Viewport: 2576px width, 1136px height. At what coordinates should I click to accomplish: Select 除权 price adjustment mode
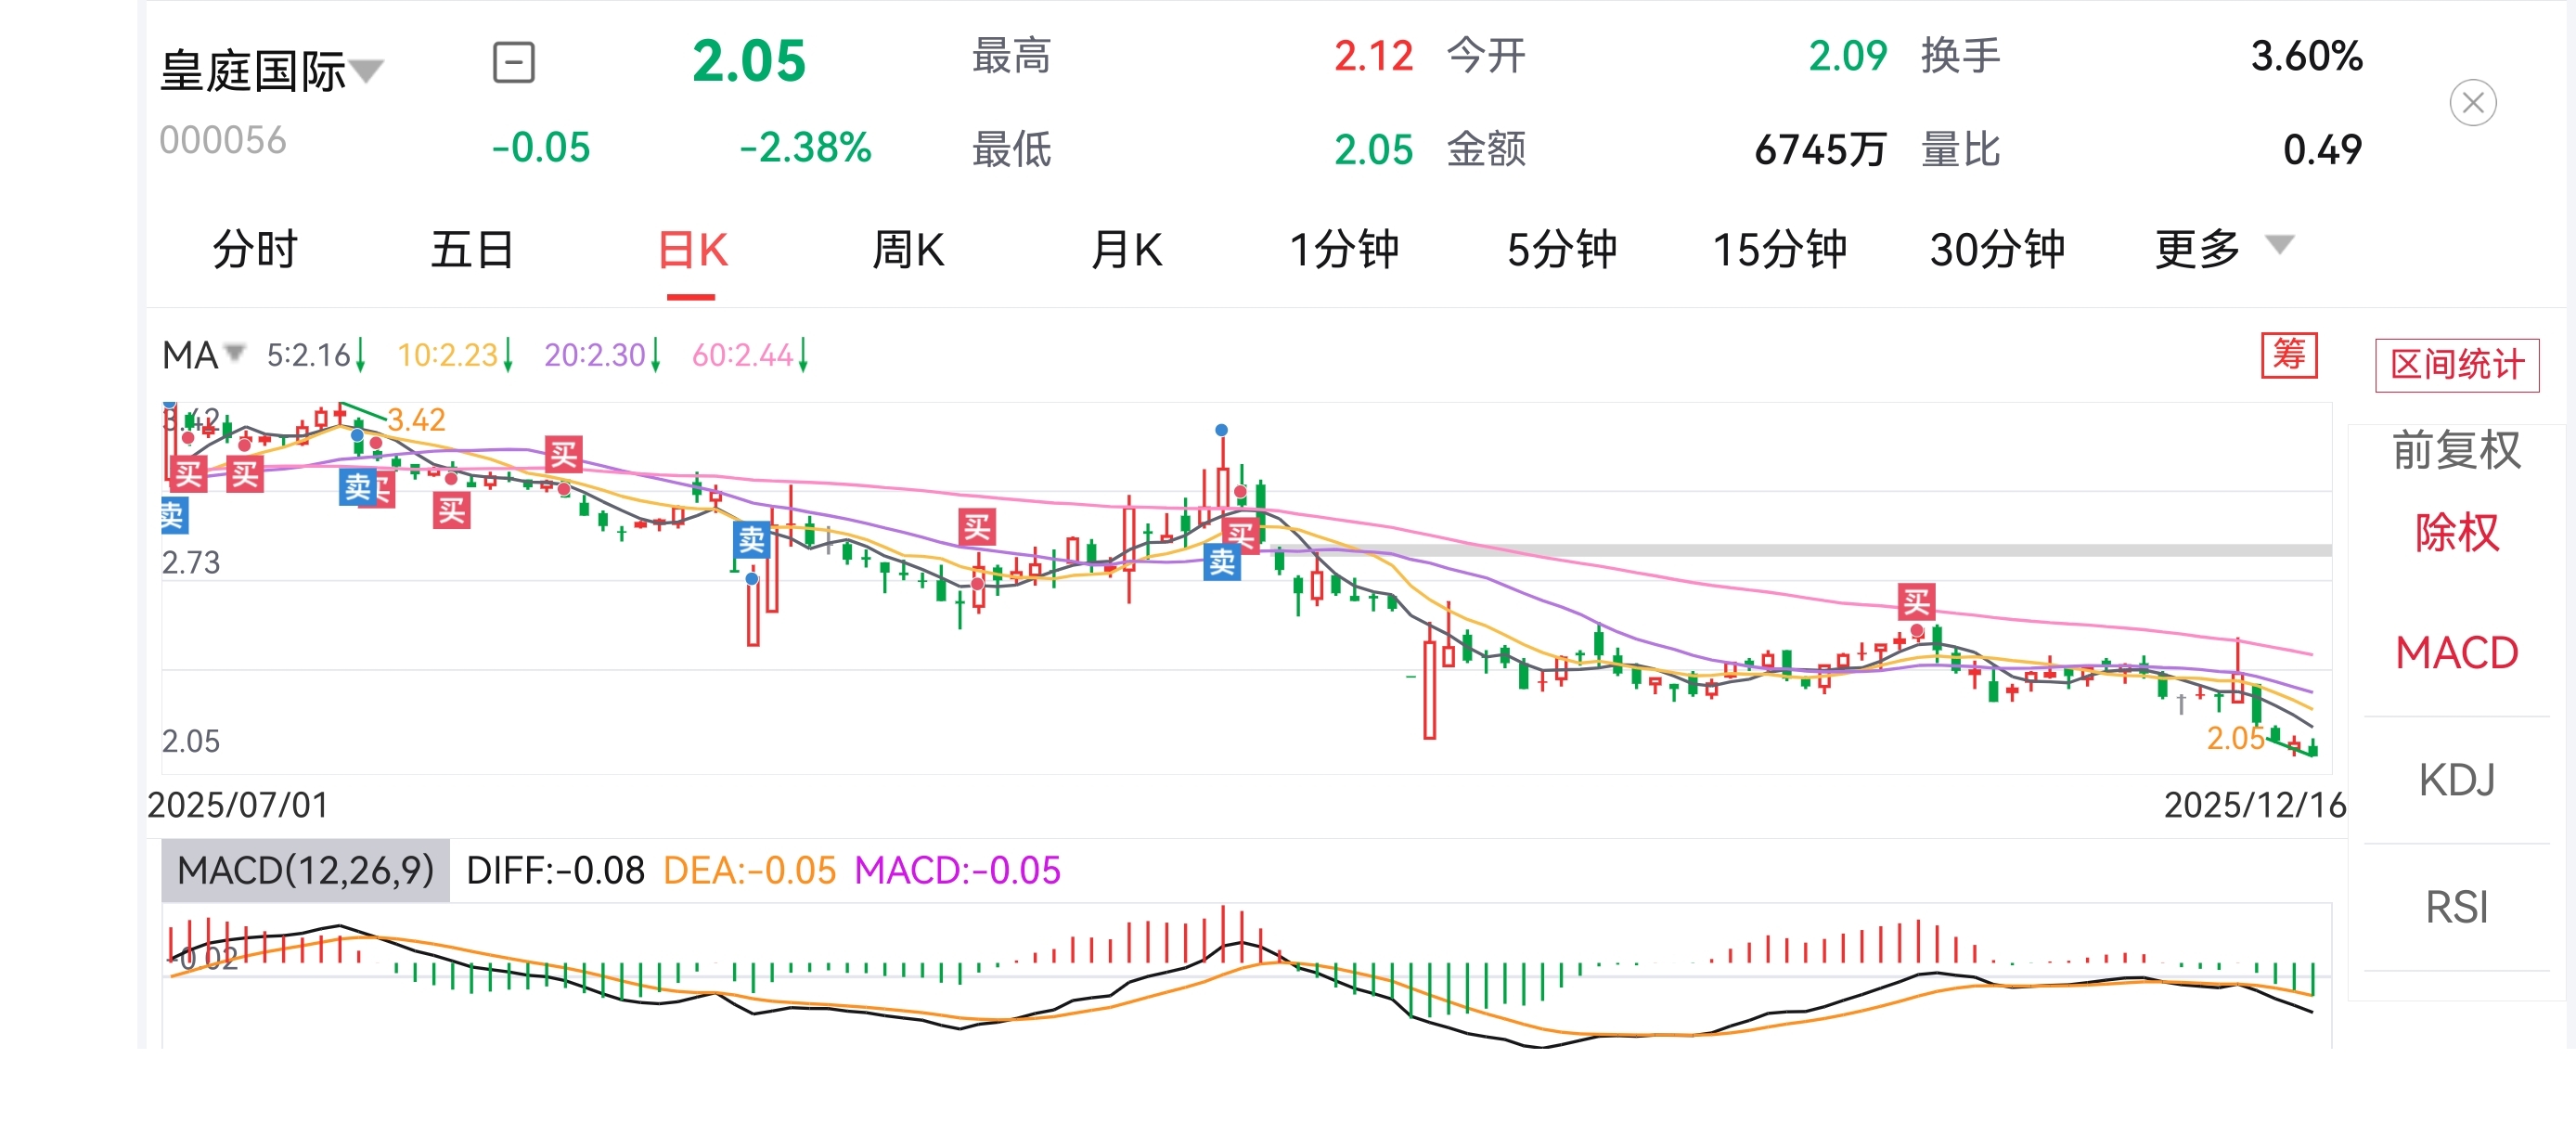click(2456, 532)
